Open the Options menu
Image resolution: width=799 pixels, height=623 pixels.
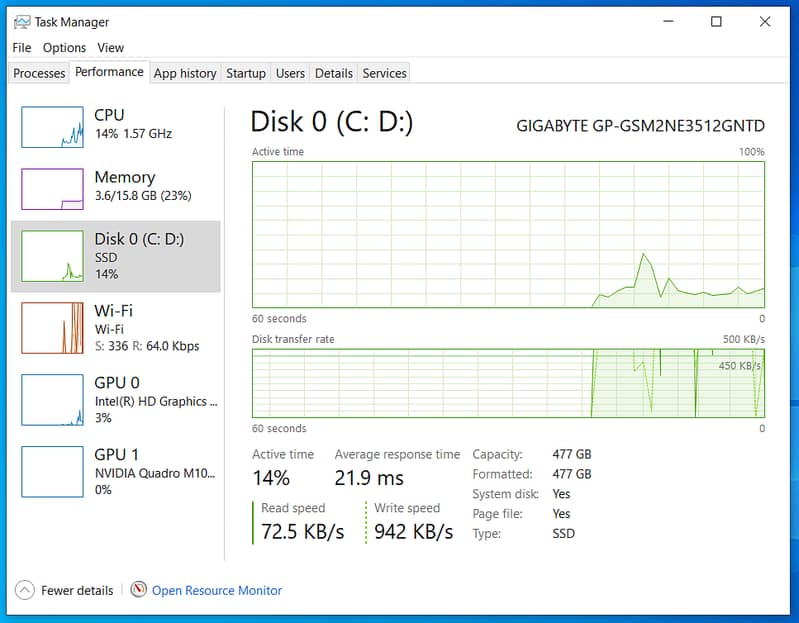pos(64,47)
